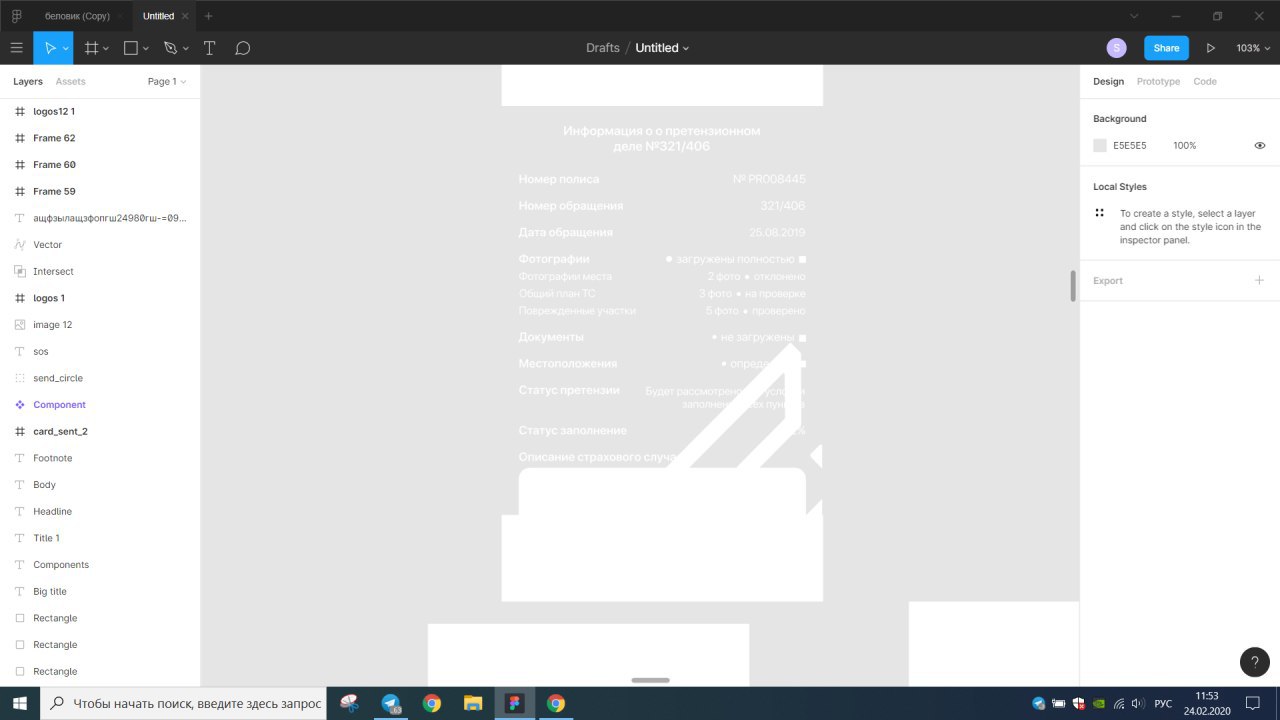Close the Untitled file tab
This screenshot has width=1280, height=720.
[184, 16]
